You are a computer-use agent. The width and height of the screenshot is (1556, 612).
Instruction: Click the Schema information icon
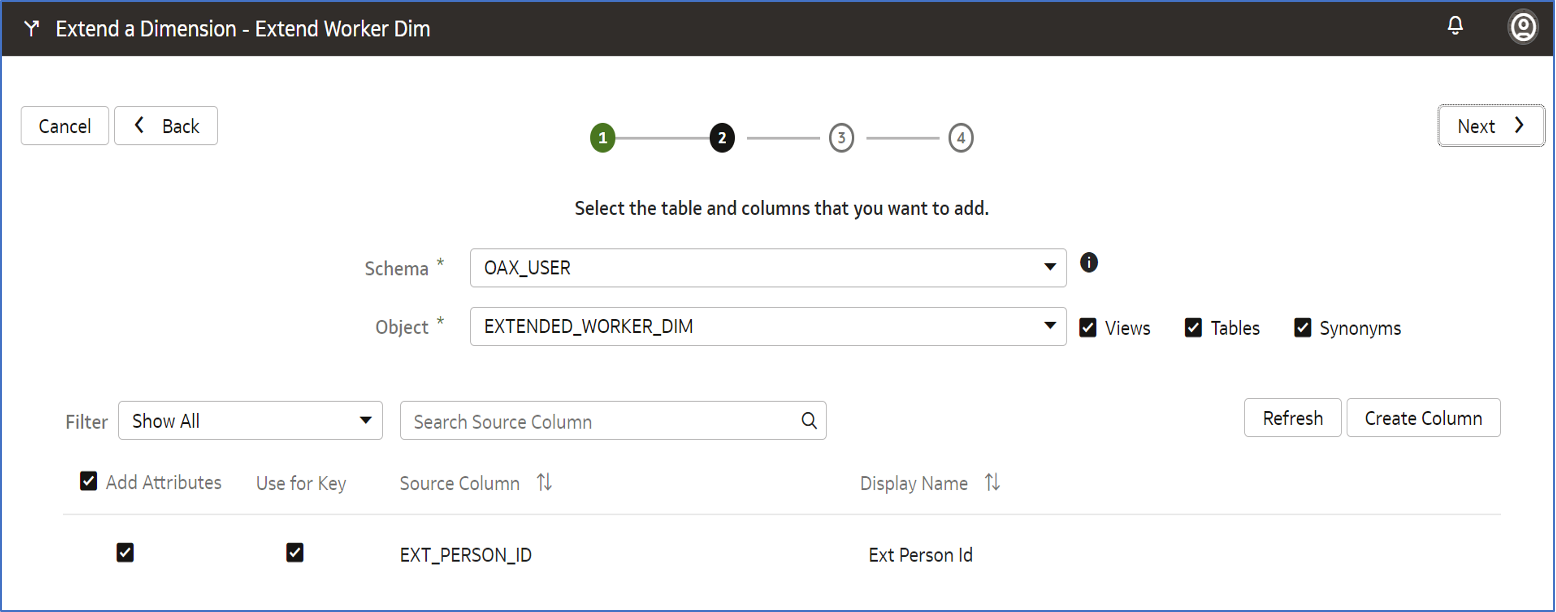(x=1089, y=263)
